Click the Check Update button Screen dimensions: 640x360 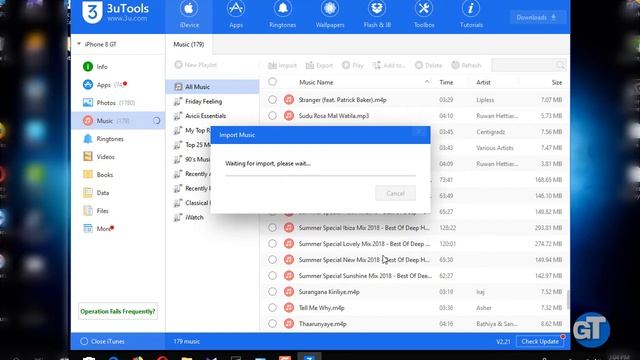(540, 341)
